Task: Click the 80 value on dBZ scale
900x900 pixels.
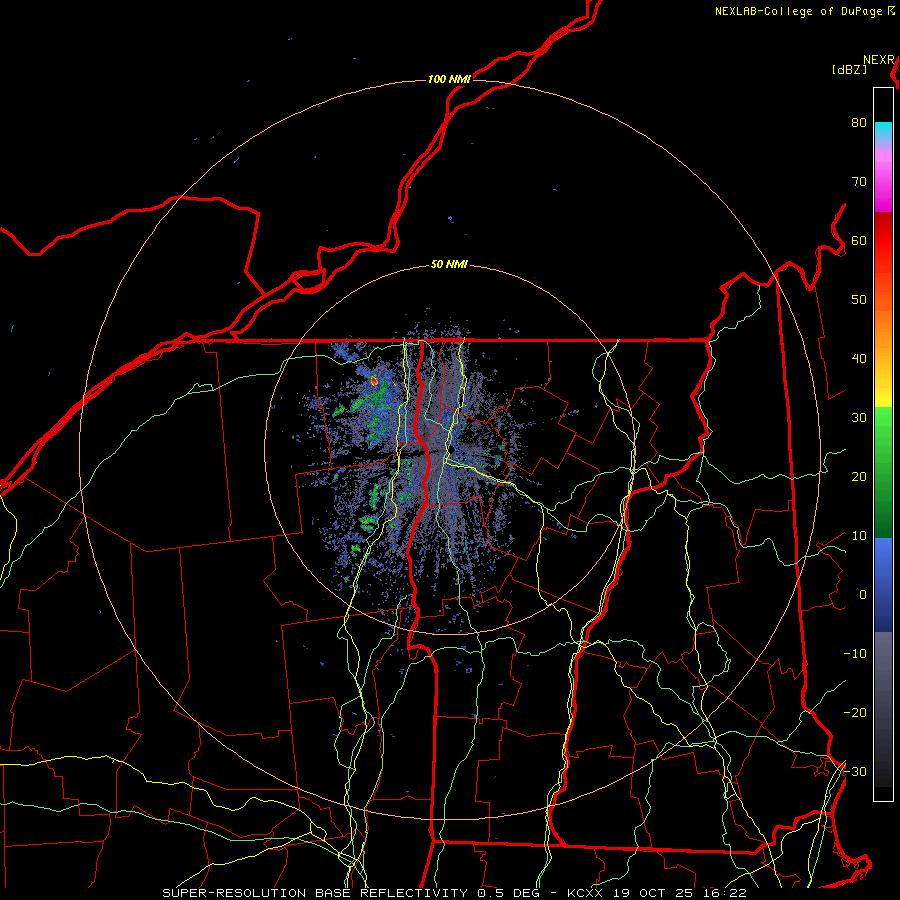Action: pos(859,122)
